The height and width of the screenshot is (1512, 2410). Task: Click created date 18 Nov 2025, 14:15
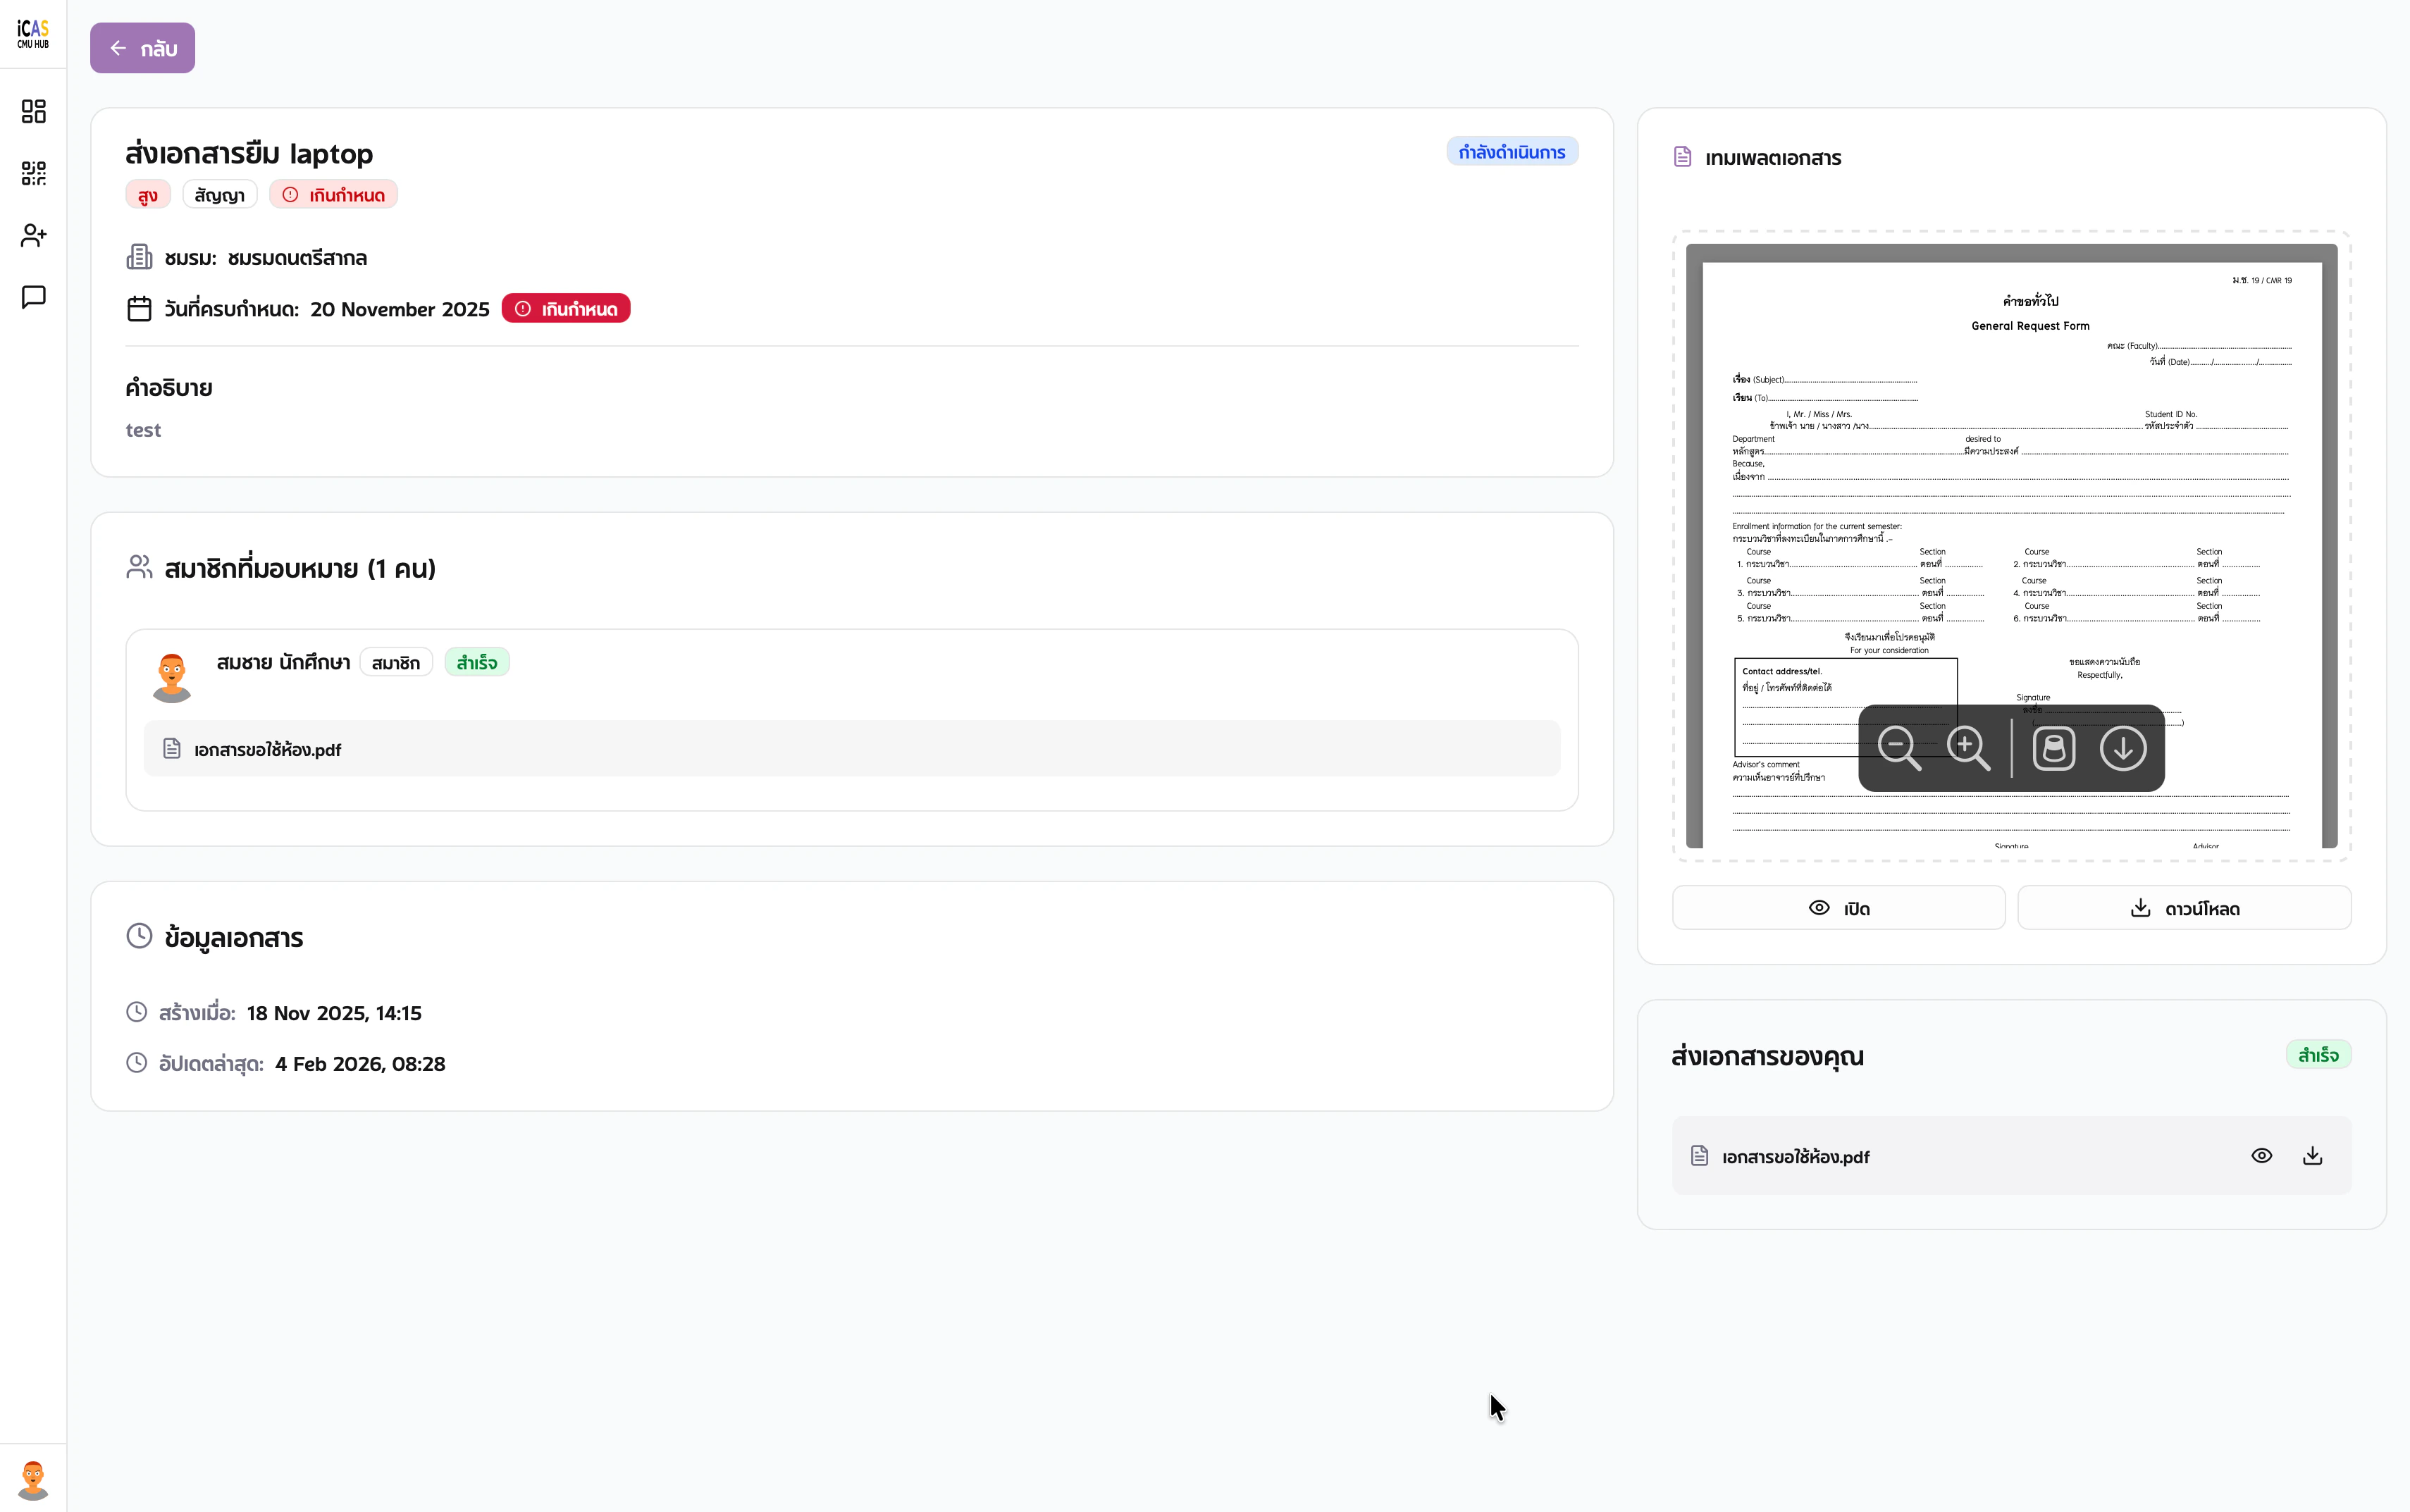[334, 1013]
